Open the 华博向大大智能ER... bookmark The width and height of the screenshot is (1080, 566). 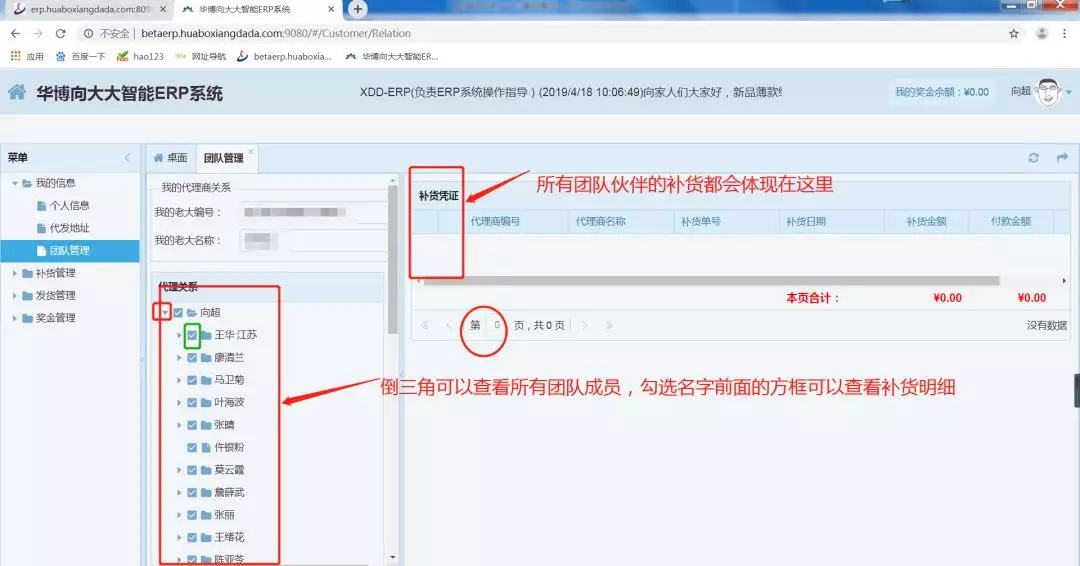pos(392,56)
